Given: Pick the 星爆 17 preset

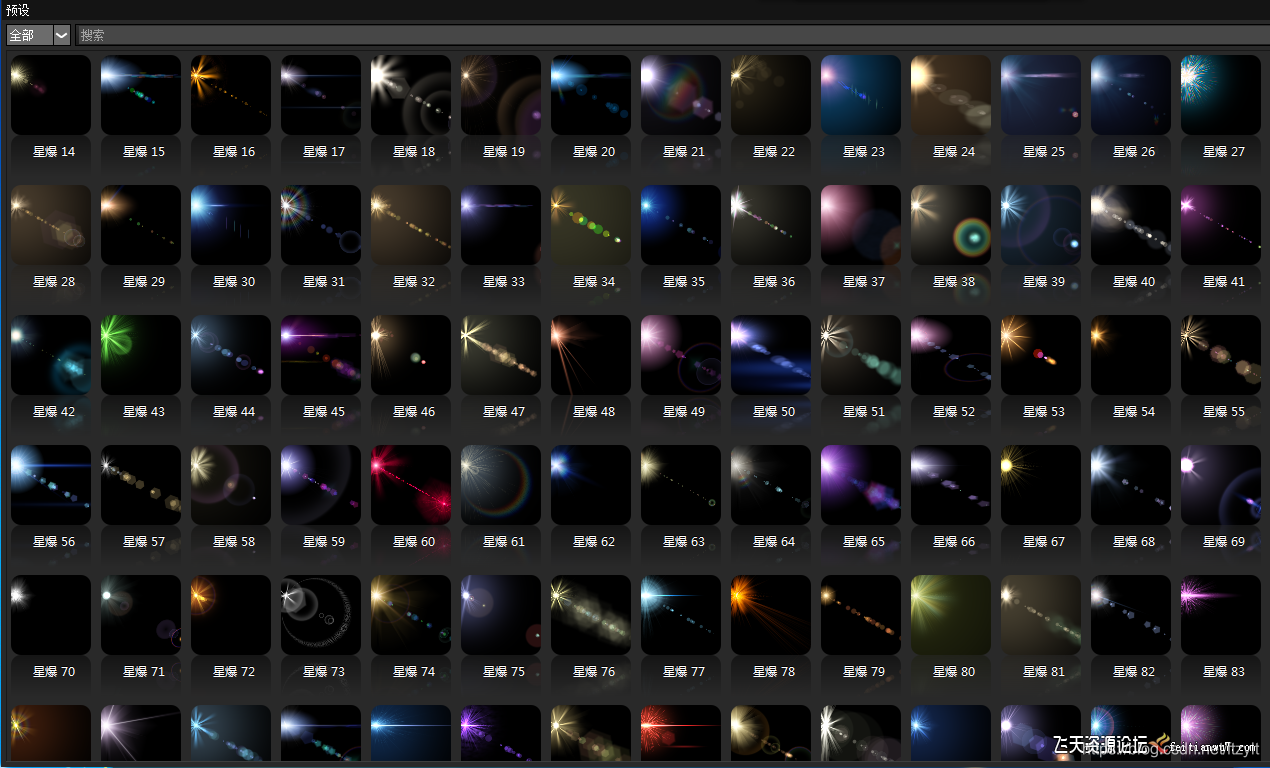Looking at the screenshot, I should tap(321, 95).
